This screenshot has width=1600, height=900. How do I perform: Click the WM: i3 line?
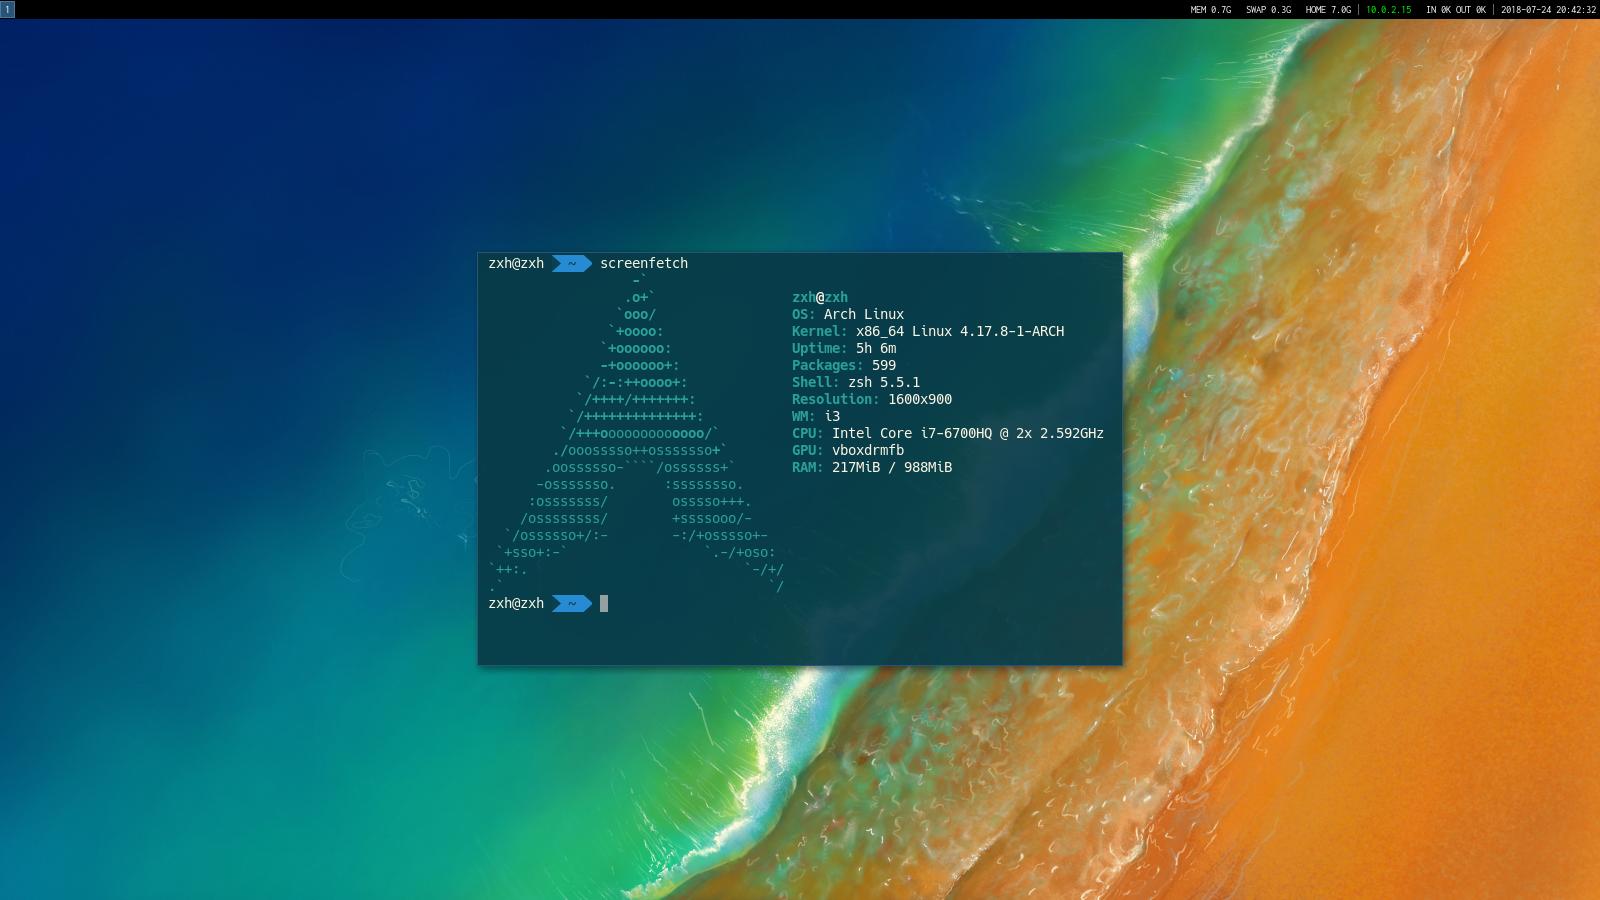tap(816, 416)
